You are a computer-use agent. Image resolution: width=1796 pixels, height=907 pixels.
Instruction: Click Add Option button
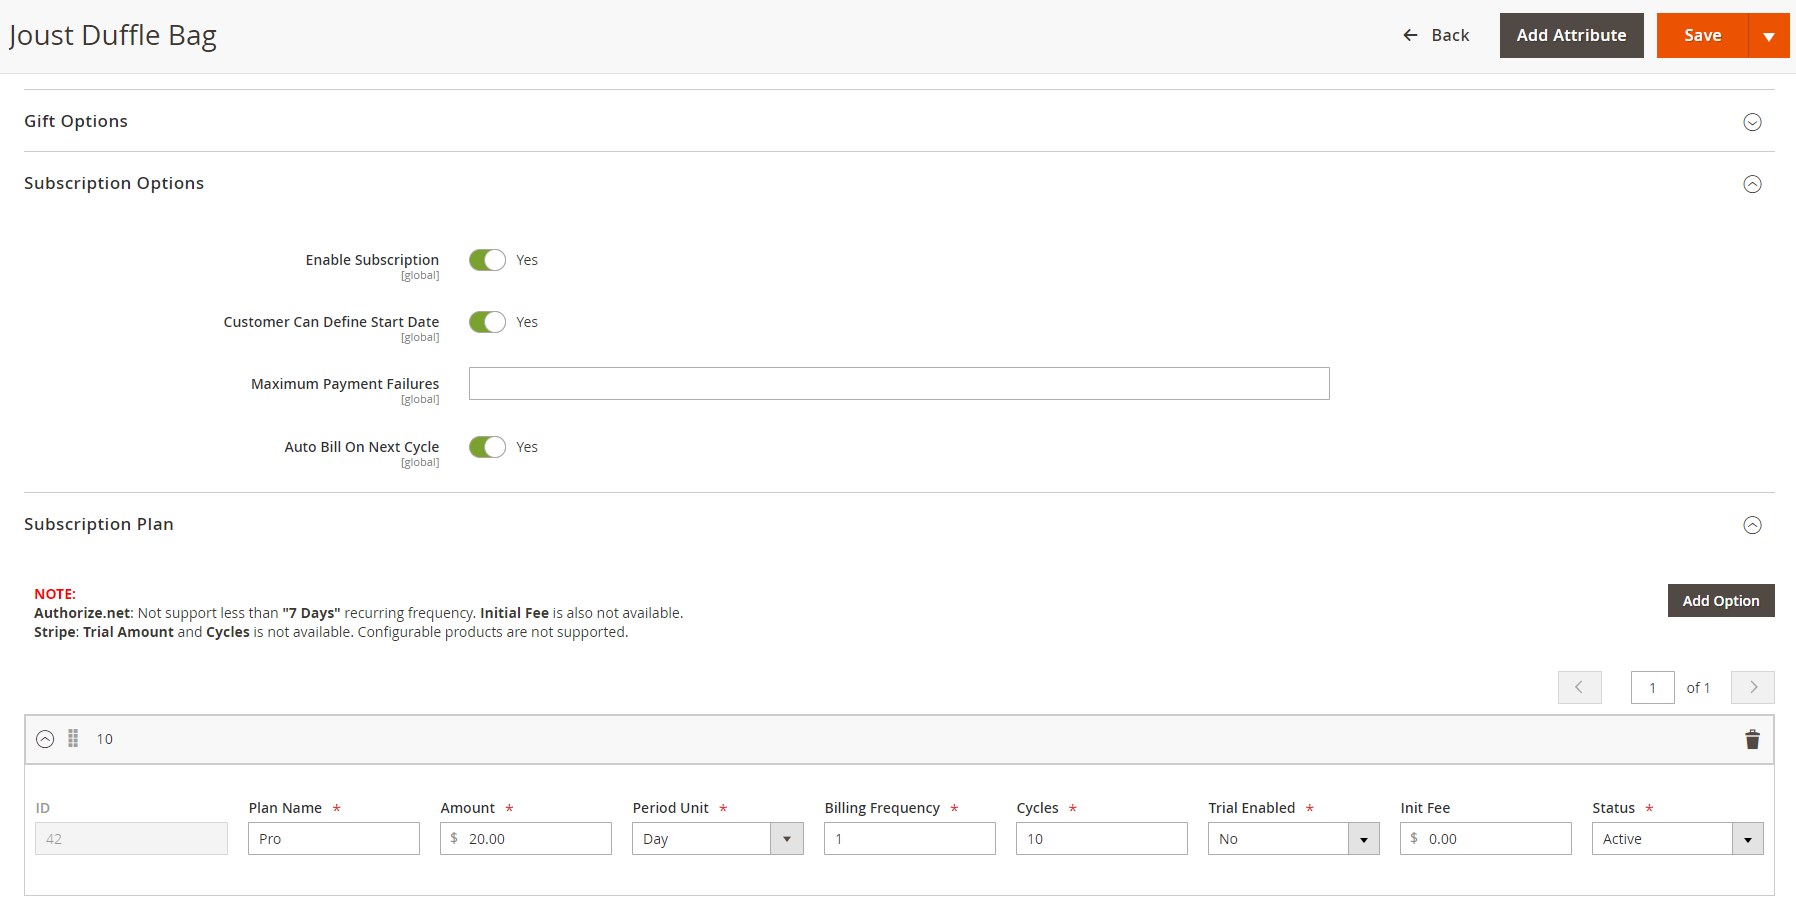1720,601
